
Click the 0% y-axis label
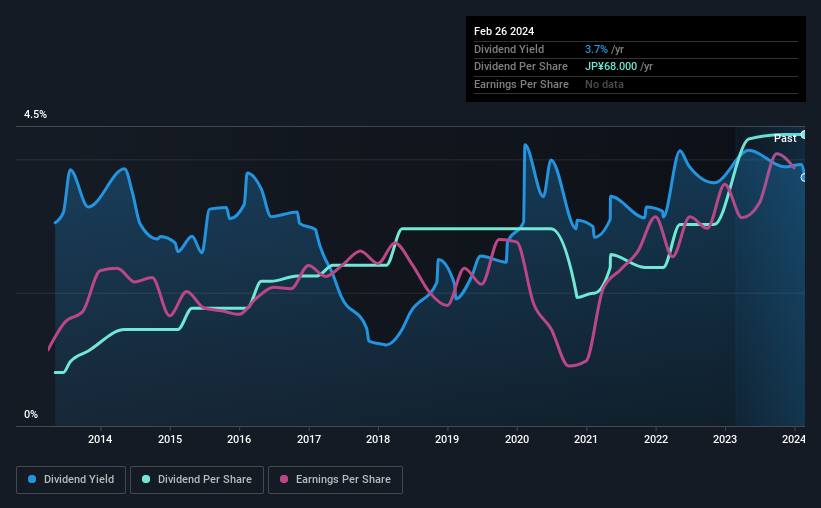pyautogui.click(x=31, y=414)
